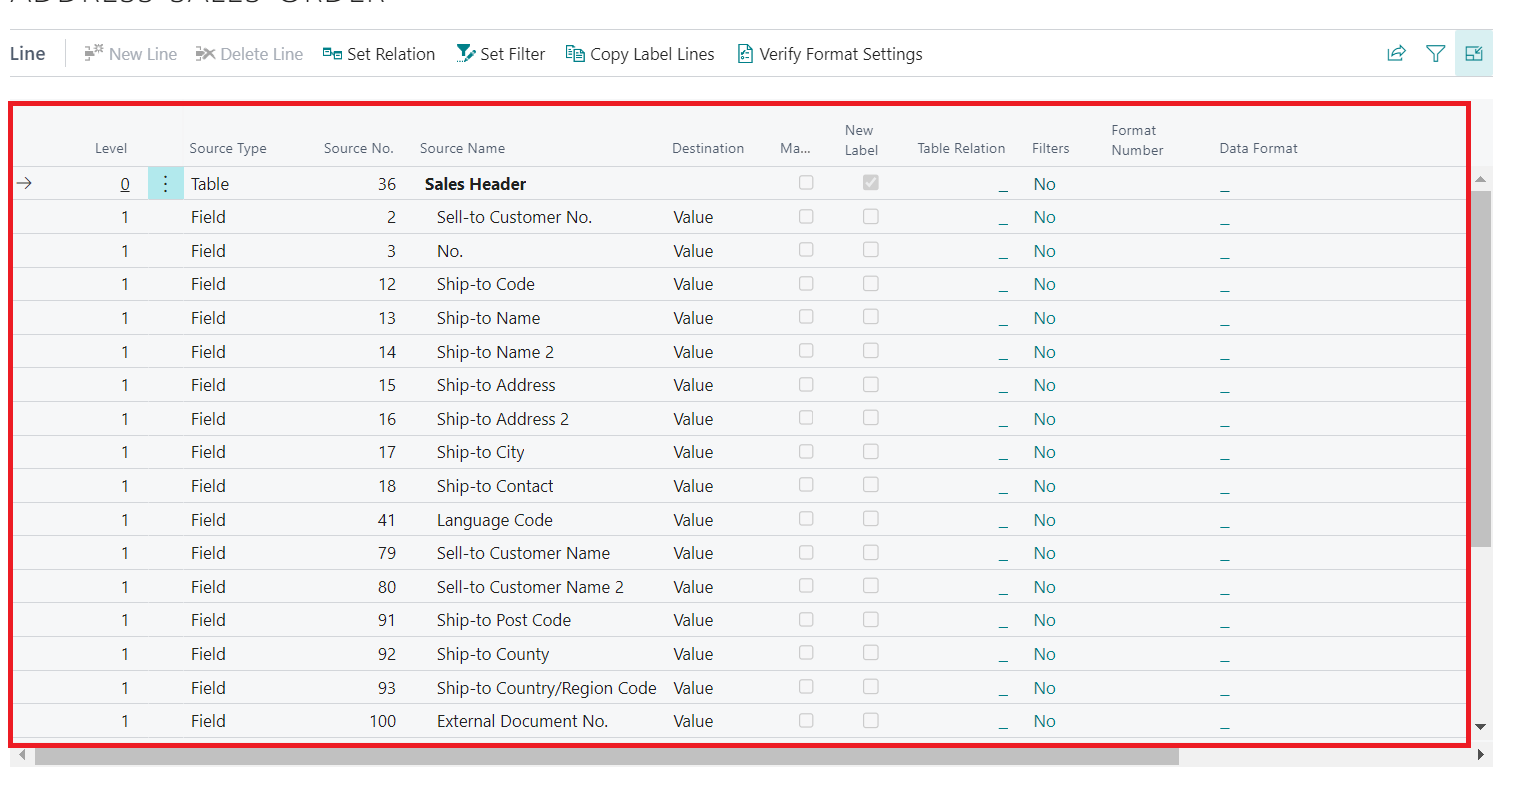Click the horizontal scrollbar thumb
1534x790 pixels.
(x=607, y=756)
